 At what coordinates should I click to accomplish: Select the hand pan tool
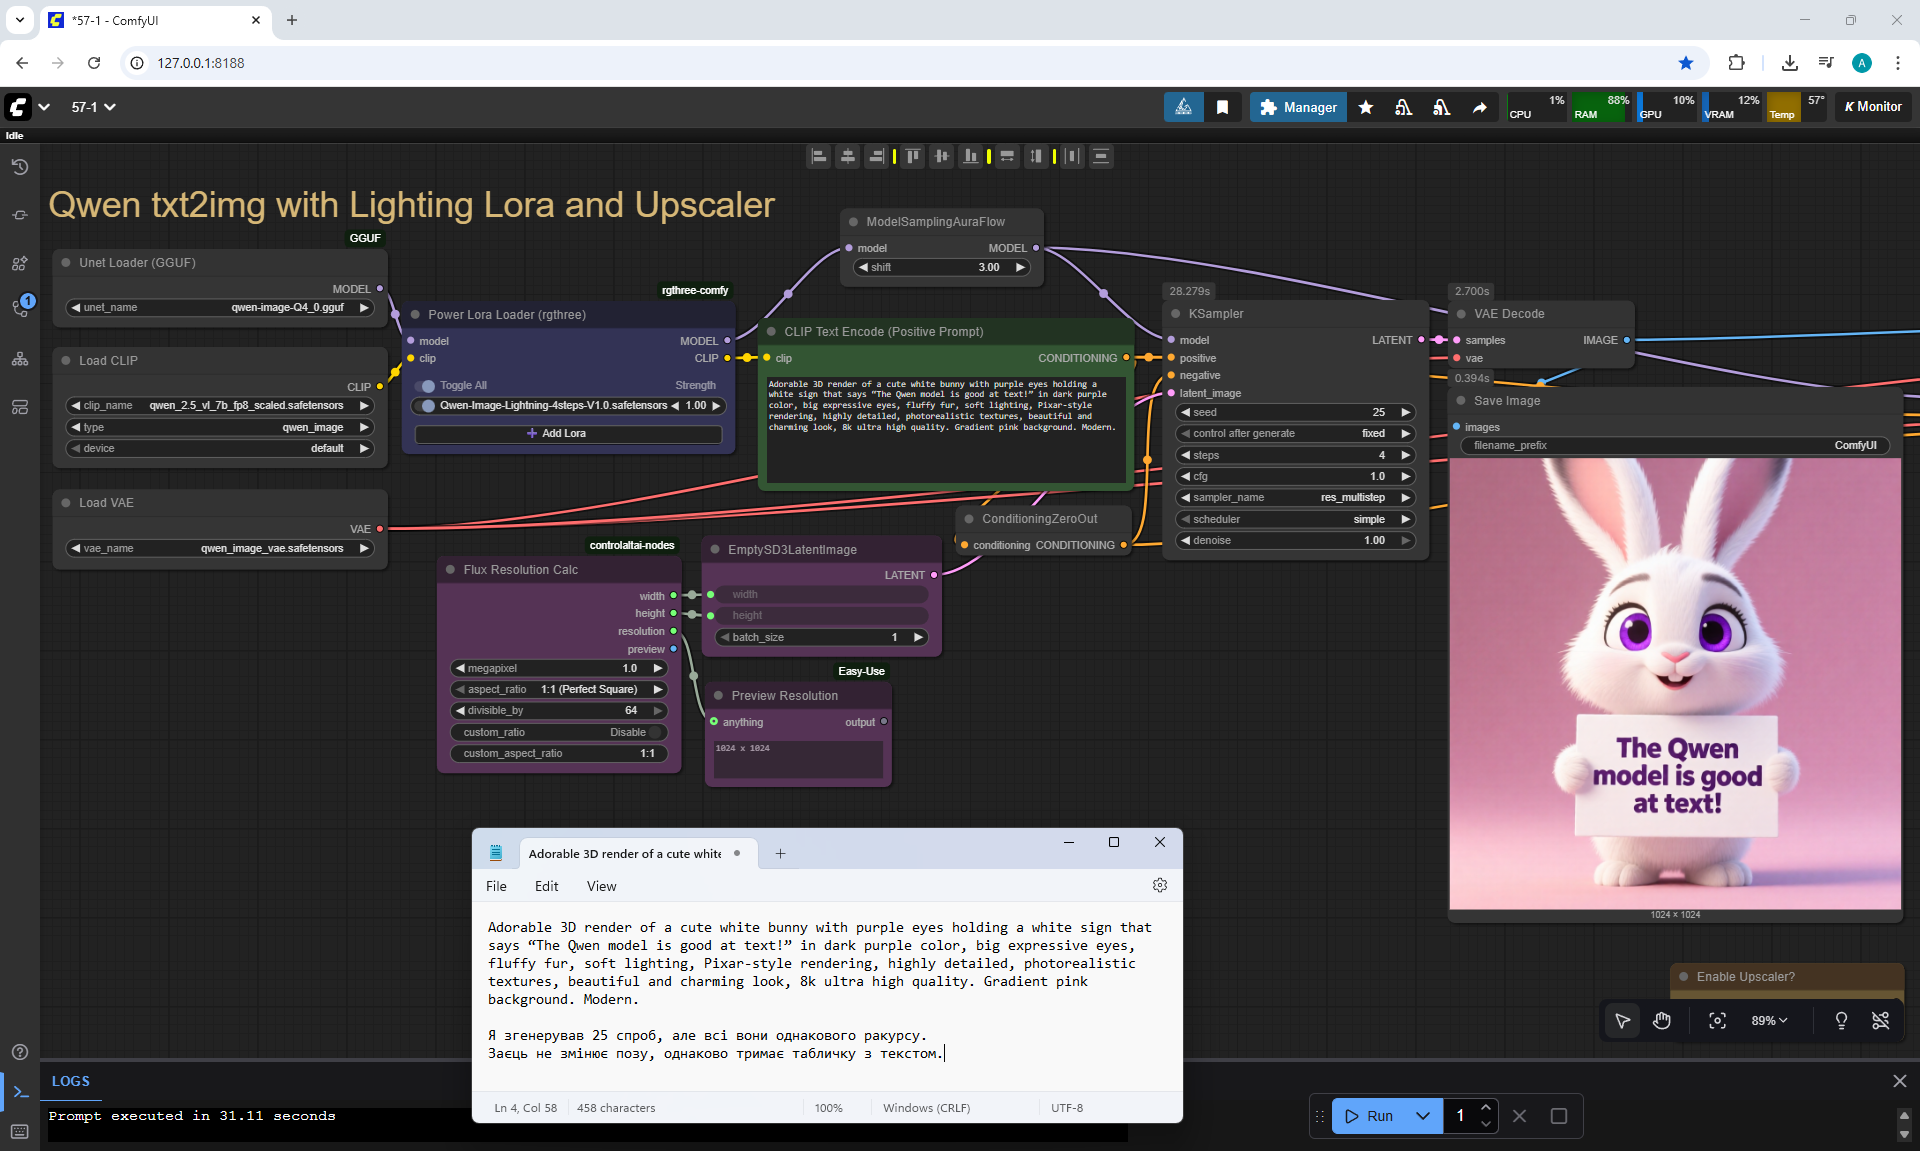[x=1661, y=1021]
